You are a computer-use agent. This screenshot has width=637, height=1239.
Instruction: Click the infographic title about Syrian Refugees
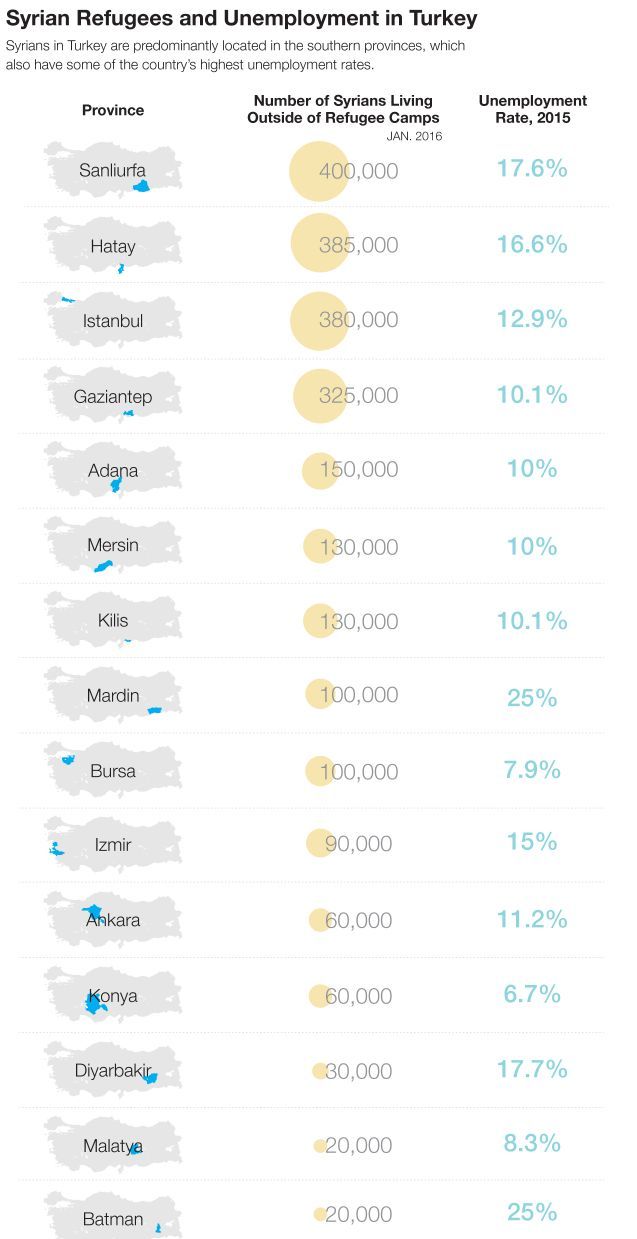click(x=242, y=19)
